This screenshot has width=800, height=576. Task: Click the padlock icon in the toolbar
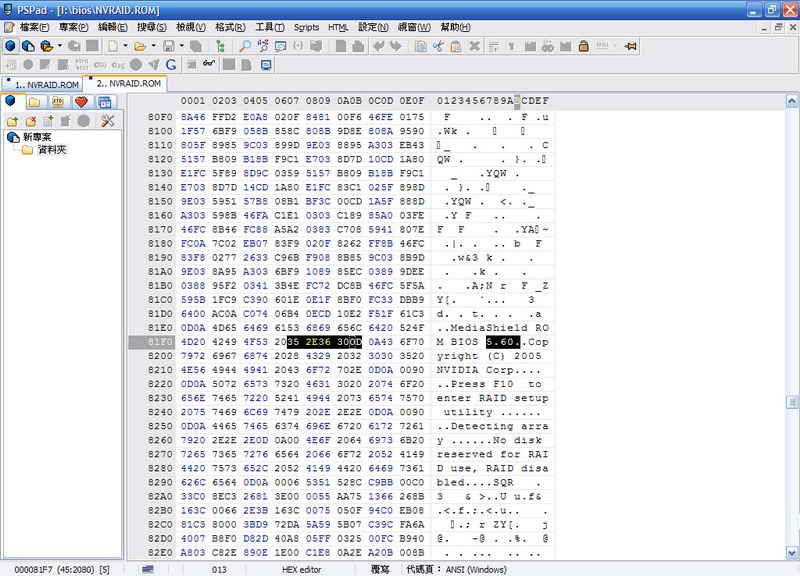click(x=583, y=46)
